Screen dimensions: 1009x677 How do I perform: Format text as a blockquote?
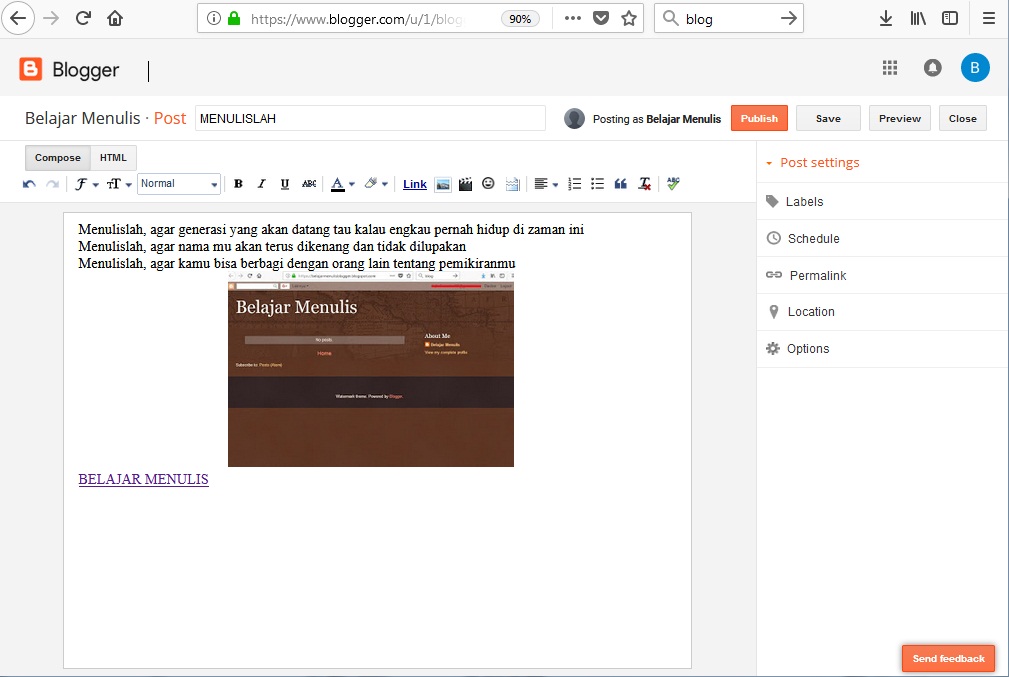tap(620, 184)
